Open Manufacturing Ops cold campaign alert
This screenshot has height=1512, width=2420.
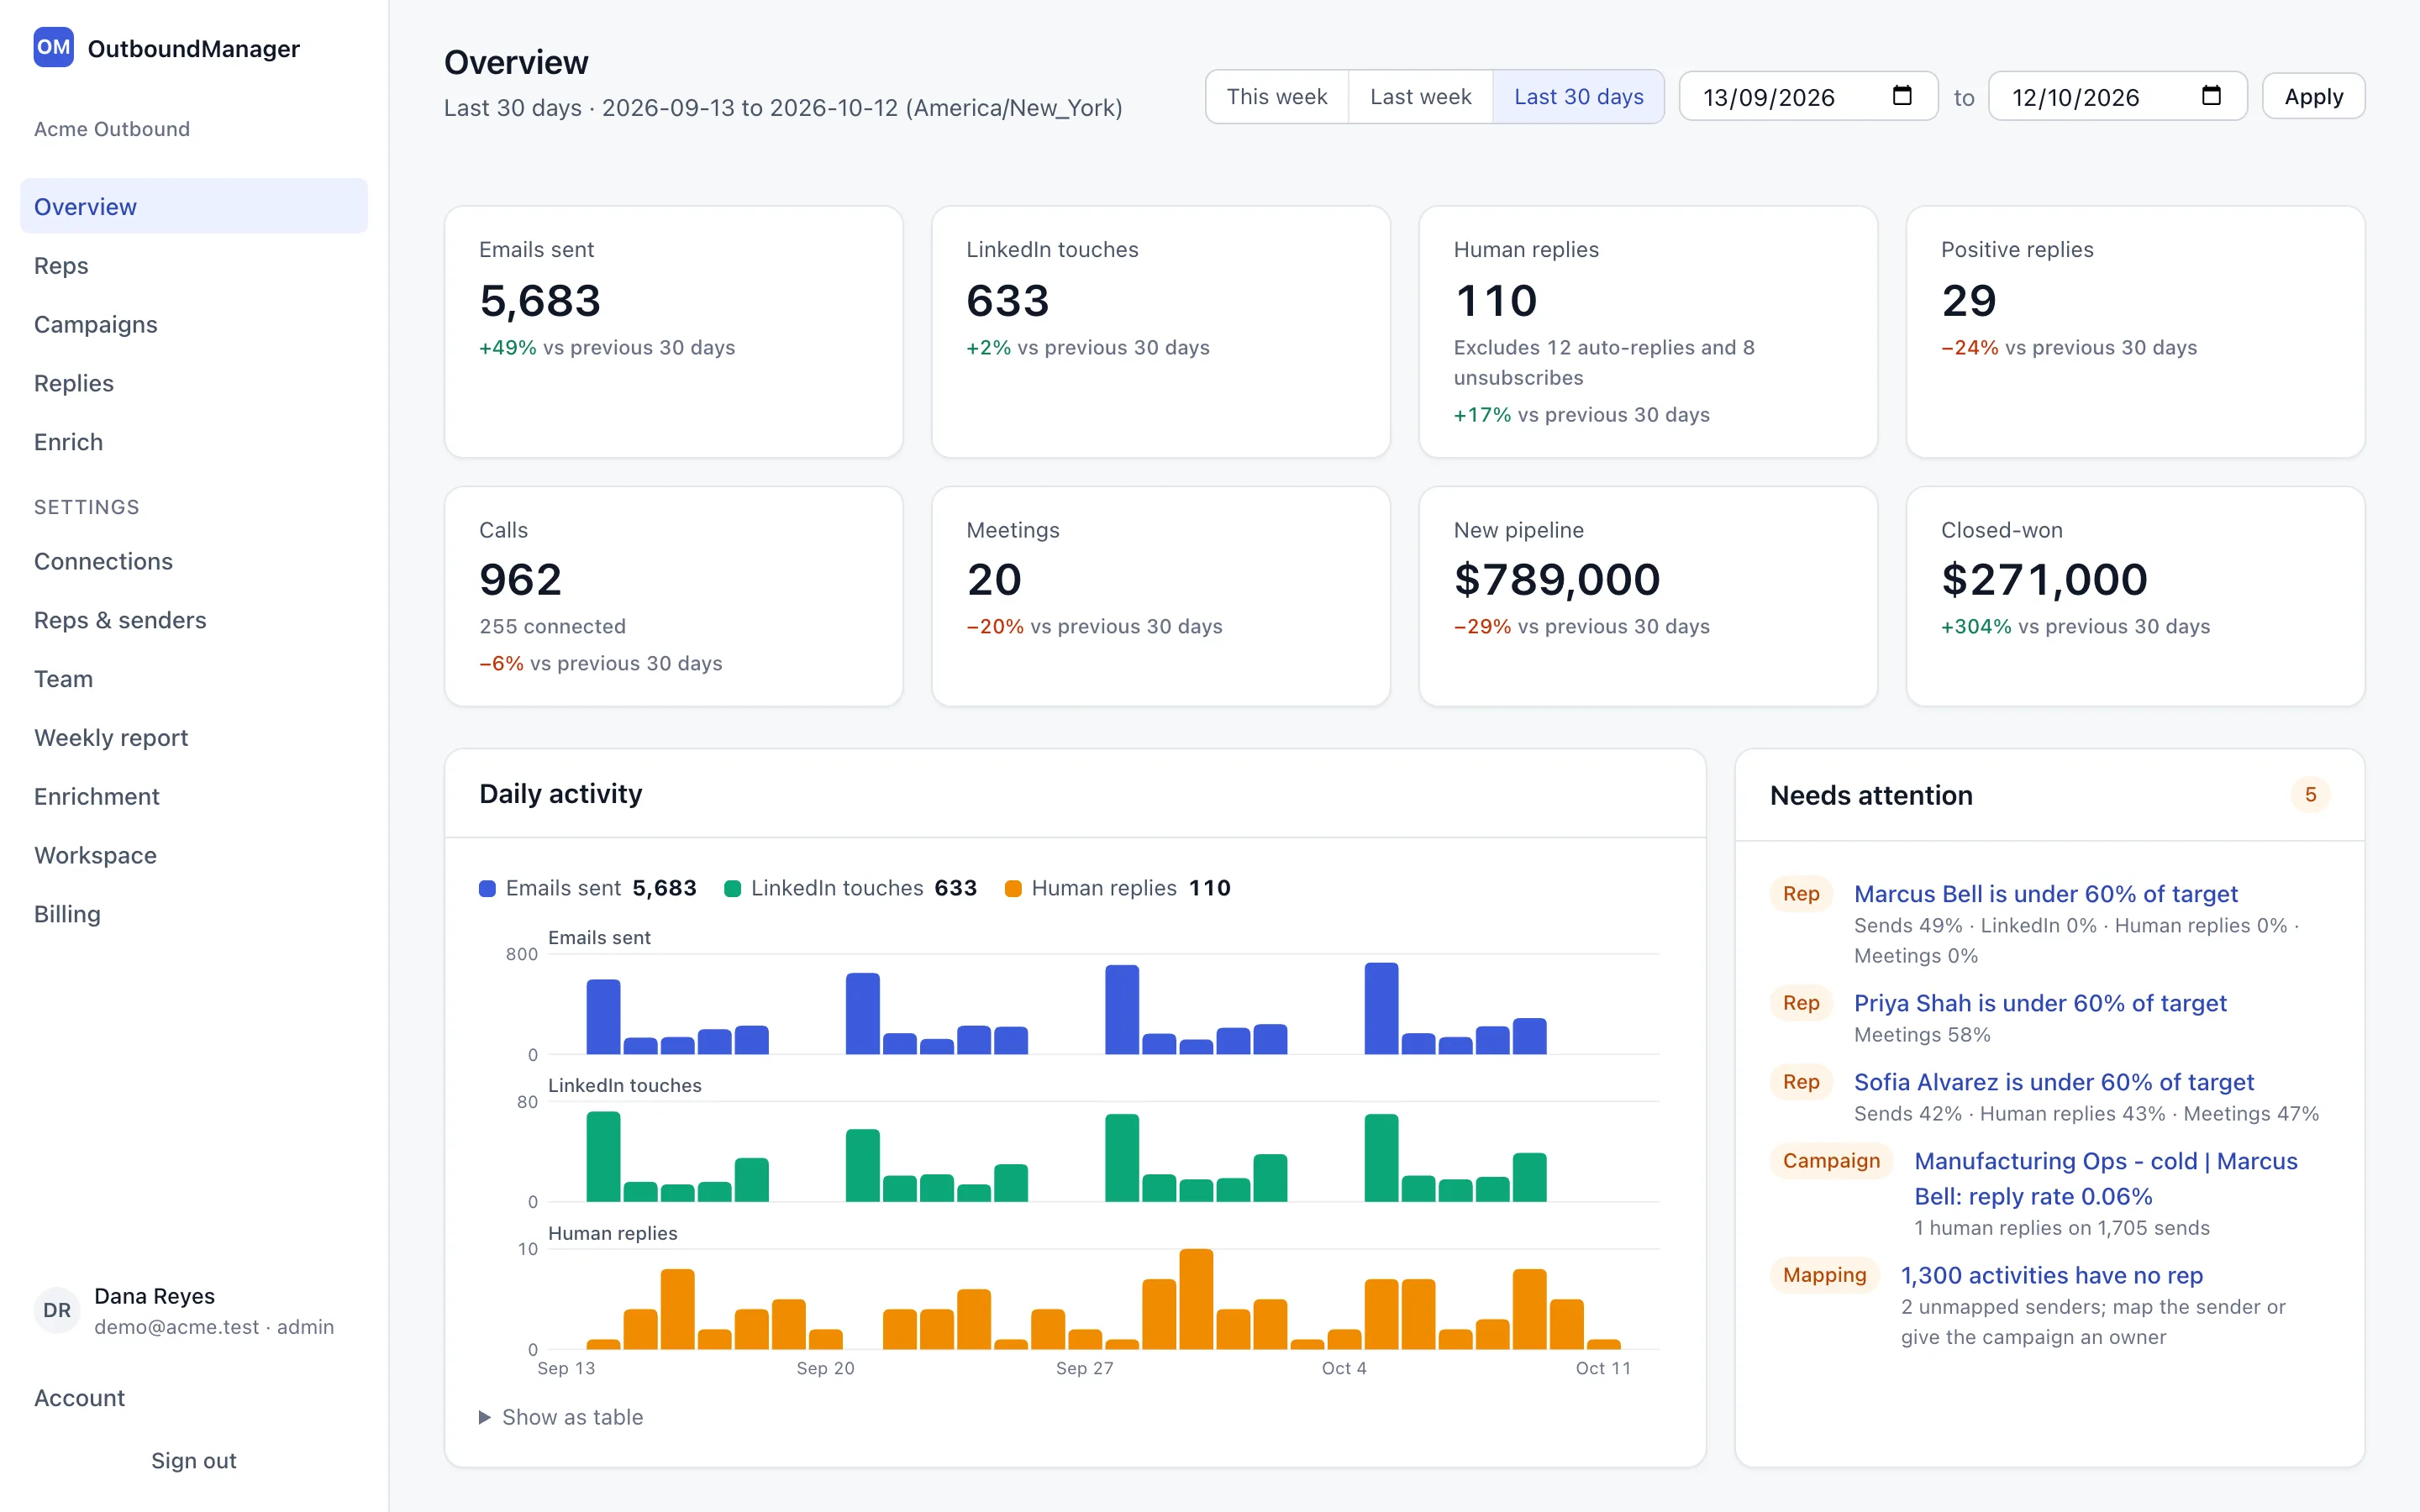[x=2106, y=1179]
